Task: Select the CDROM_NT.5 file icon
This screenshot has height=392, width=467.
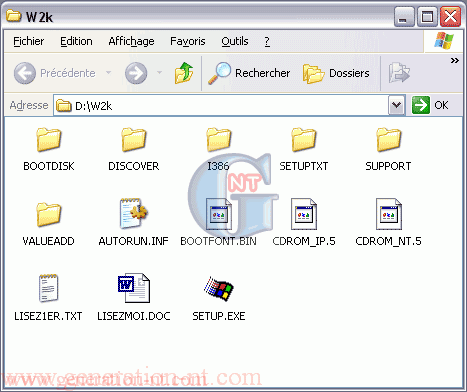Action: 389,214
